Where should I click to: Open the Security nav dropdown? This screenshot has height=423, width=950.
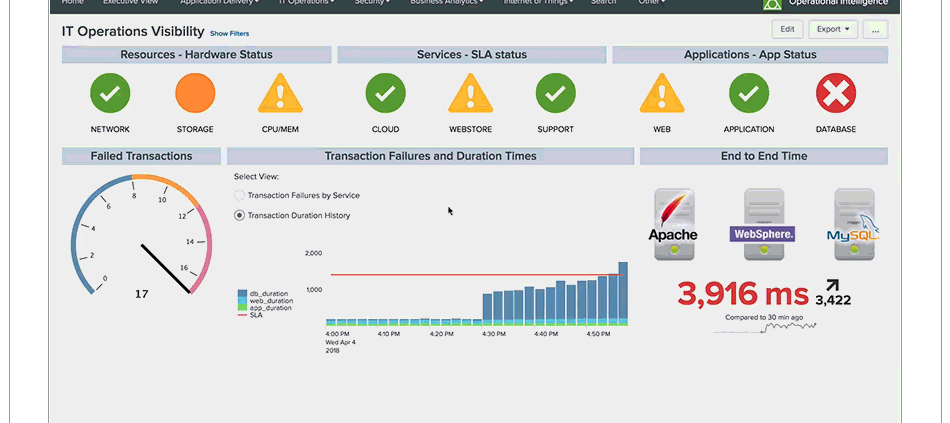pos(372,2)
